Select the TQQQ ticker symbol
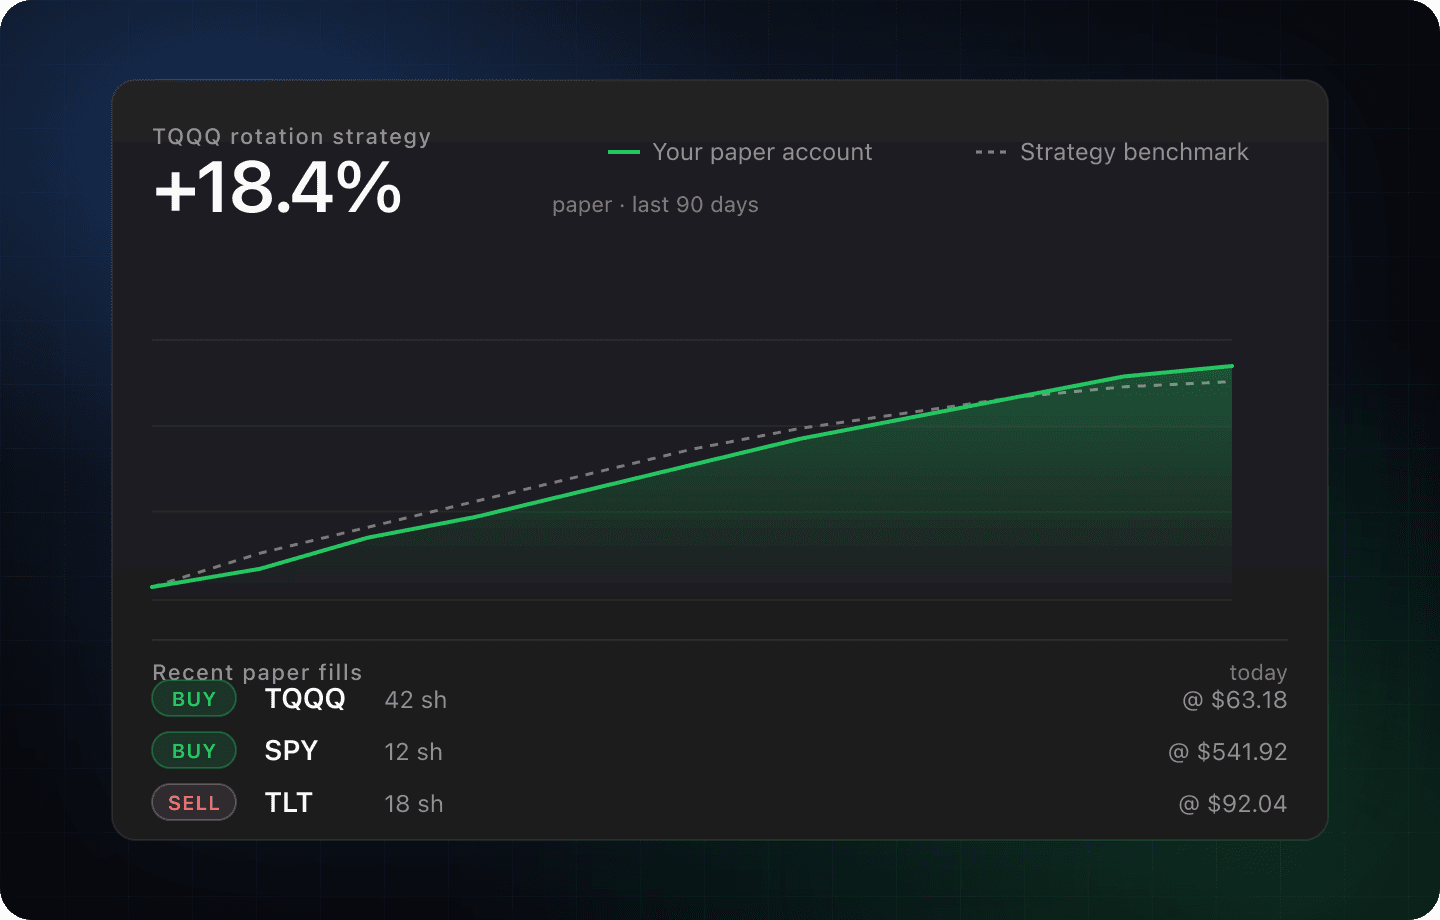Screen dimensions: 1440x920 point(305,699)
